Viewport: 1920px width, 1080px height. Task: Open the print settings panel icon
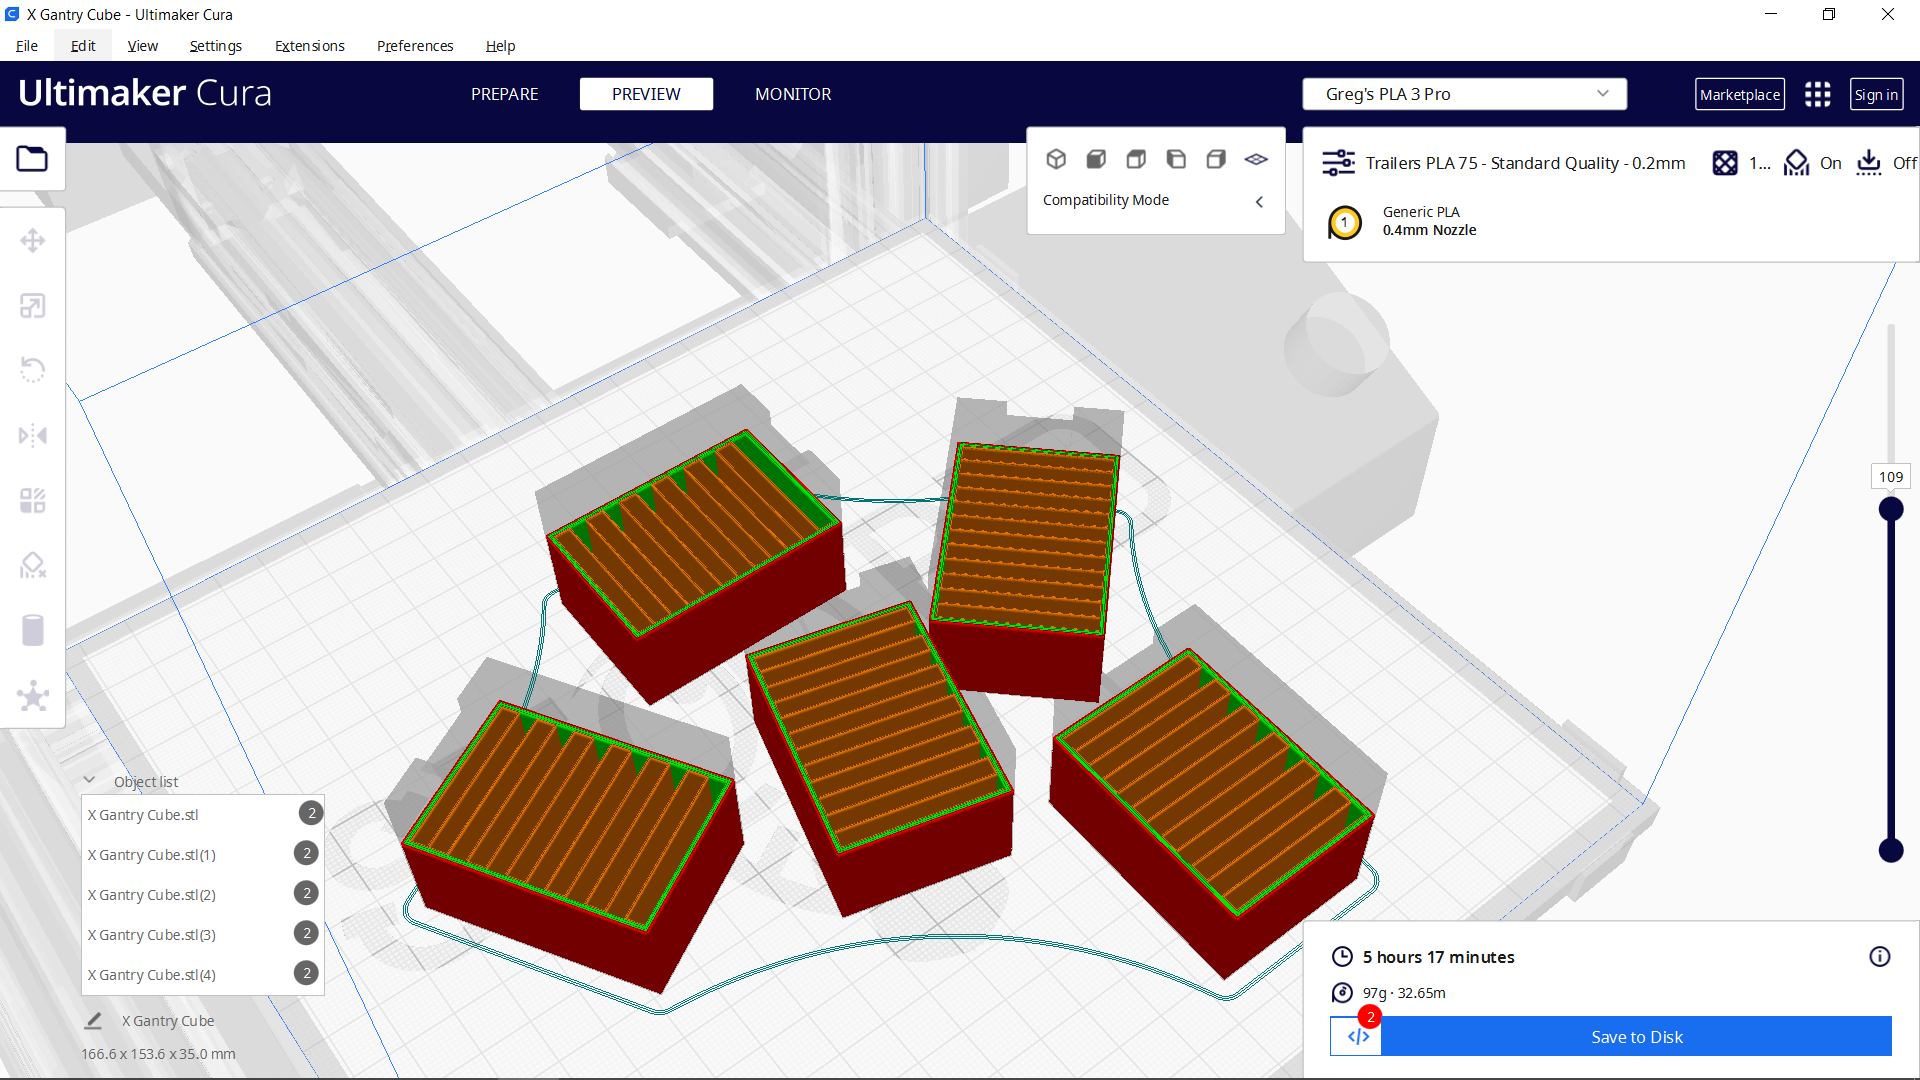(1338, 162)
